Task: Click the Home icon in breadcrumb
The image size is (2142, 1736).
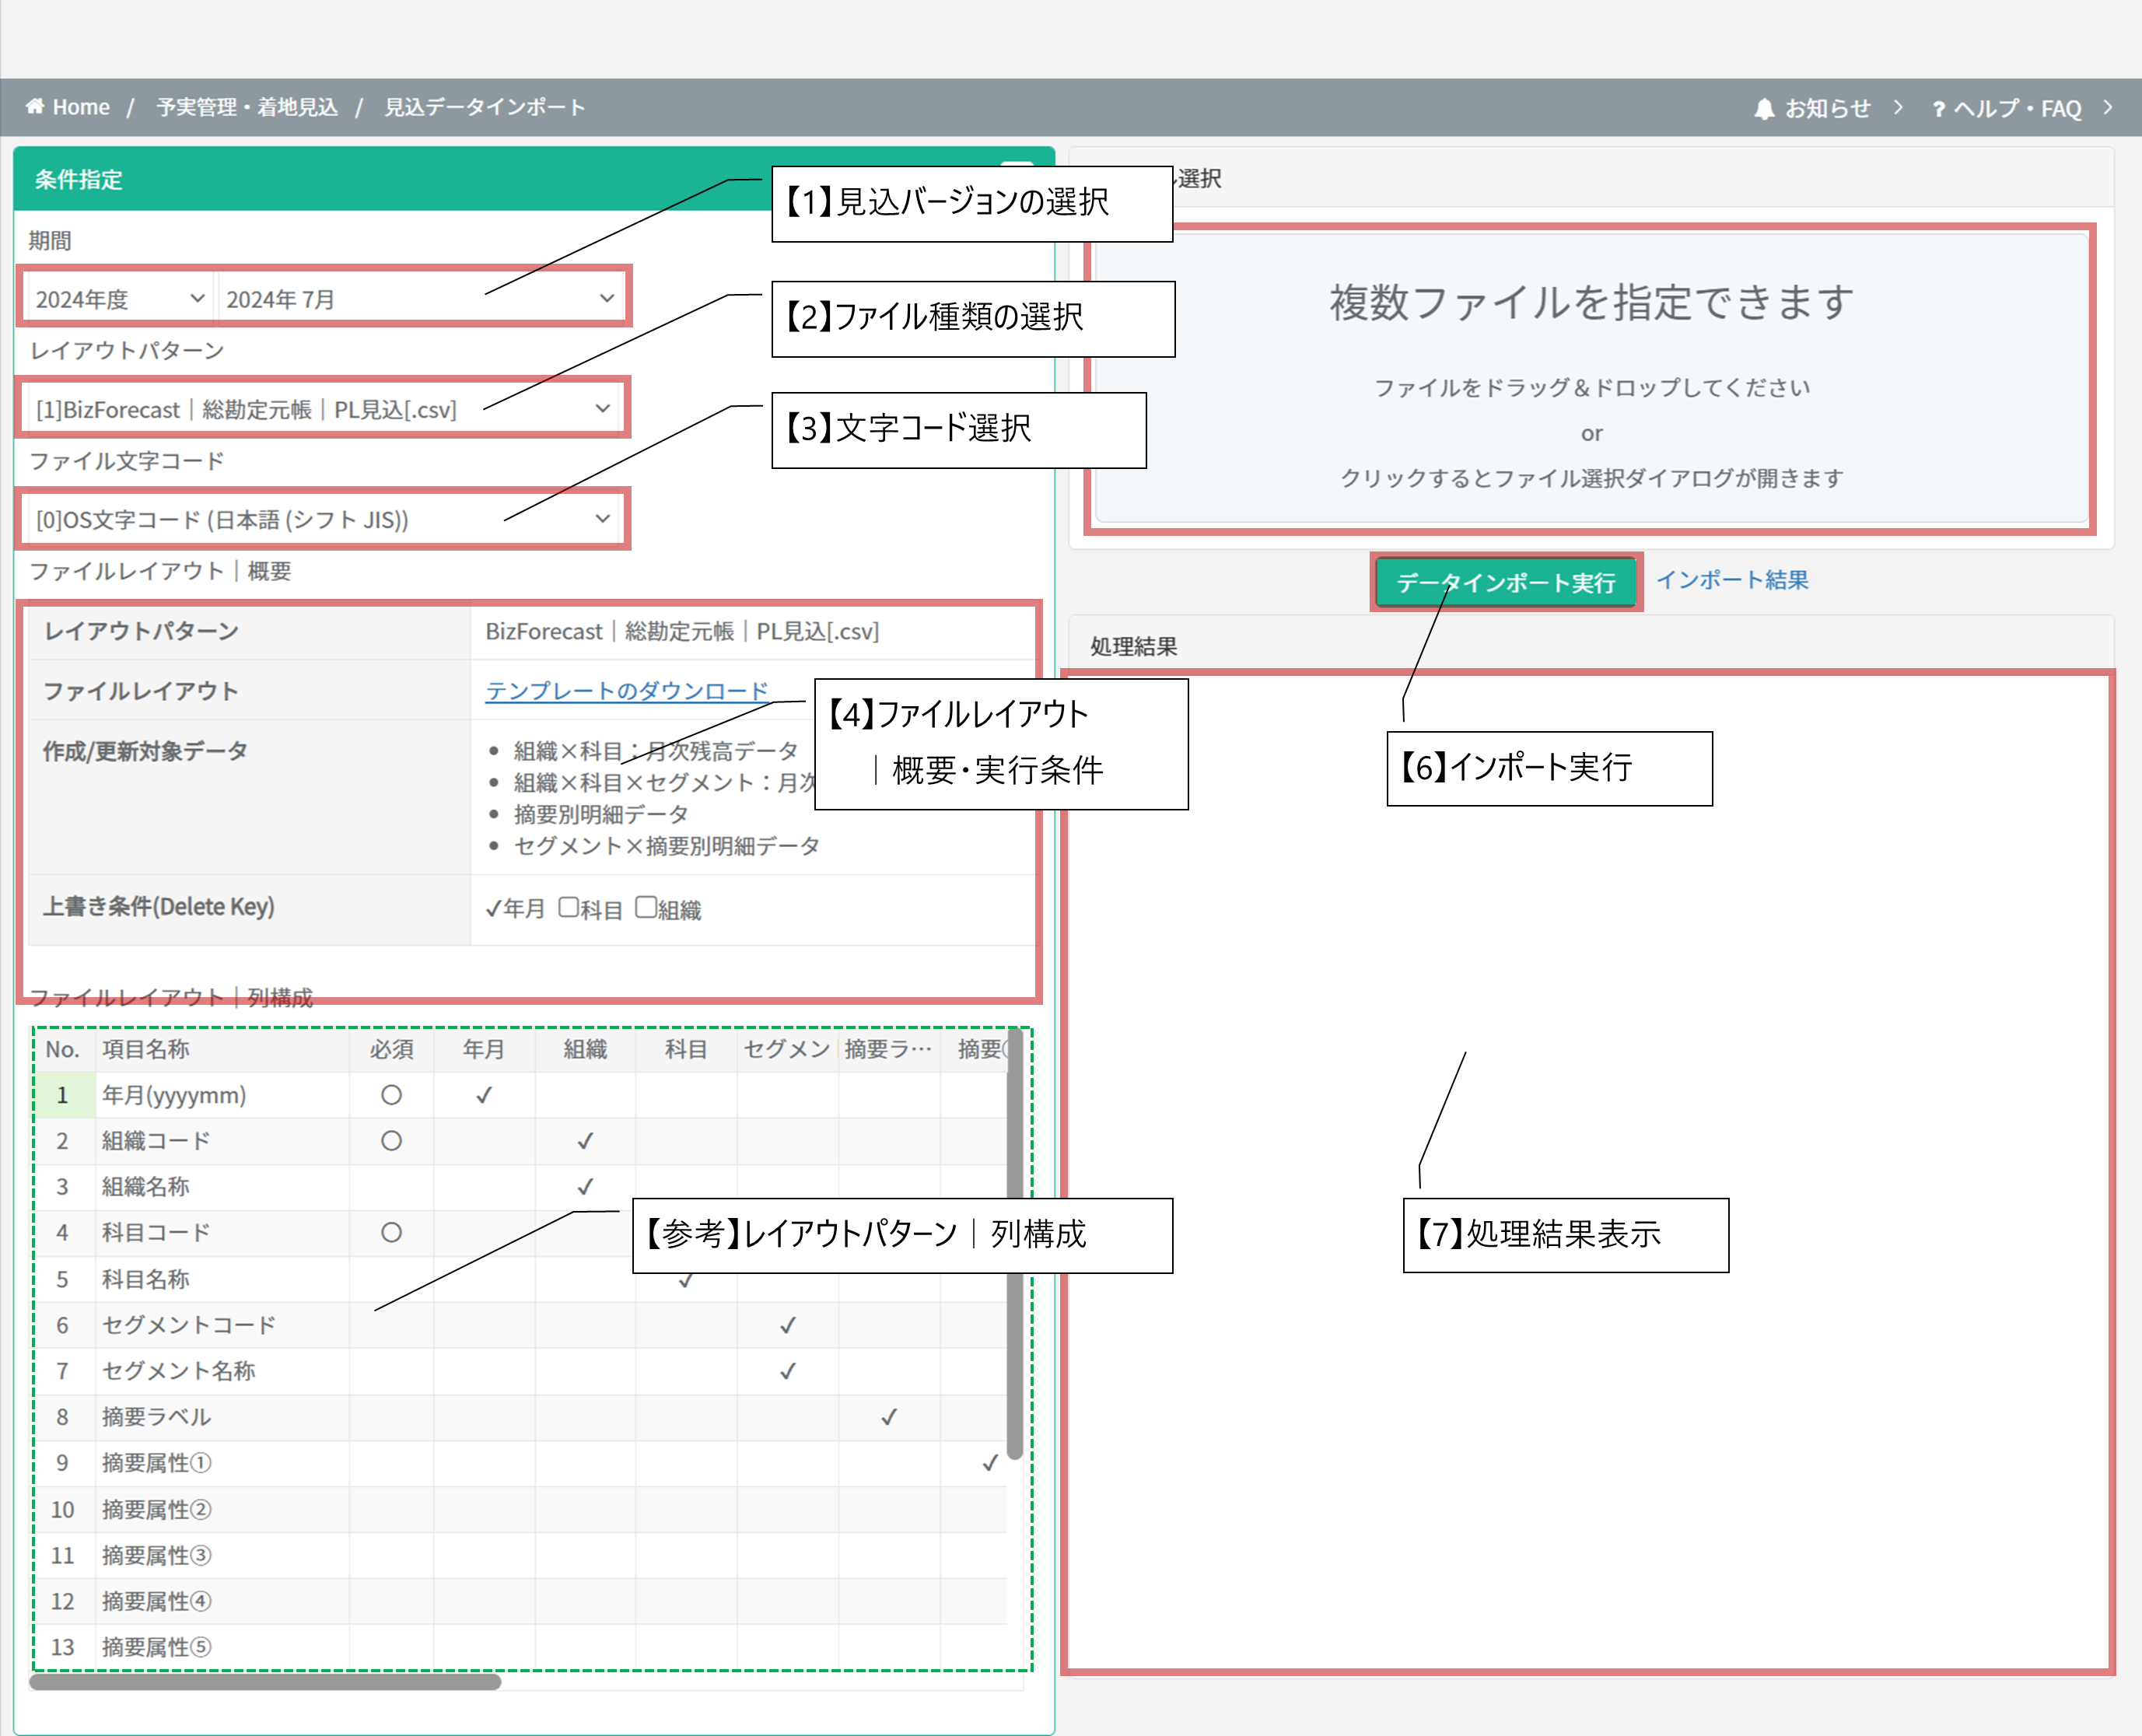Action: [x=35, y=106]
